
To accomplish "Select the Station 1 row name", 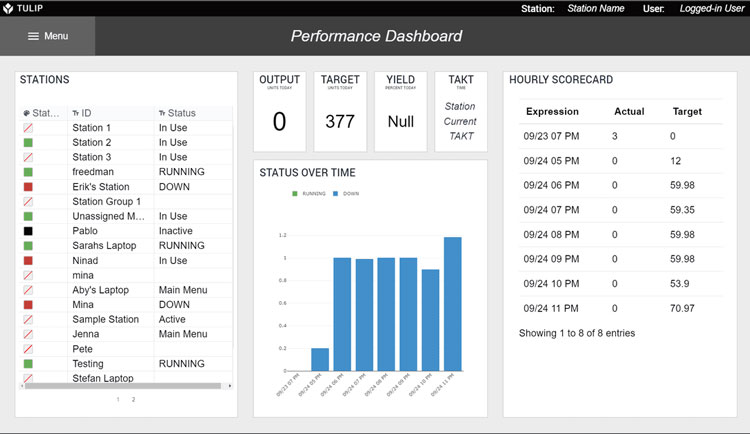I will click(x=91, y=128).
